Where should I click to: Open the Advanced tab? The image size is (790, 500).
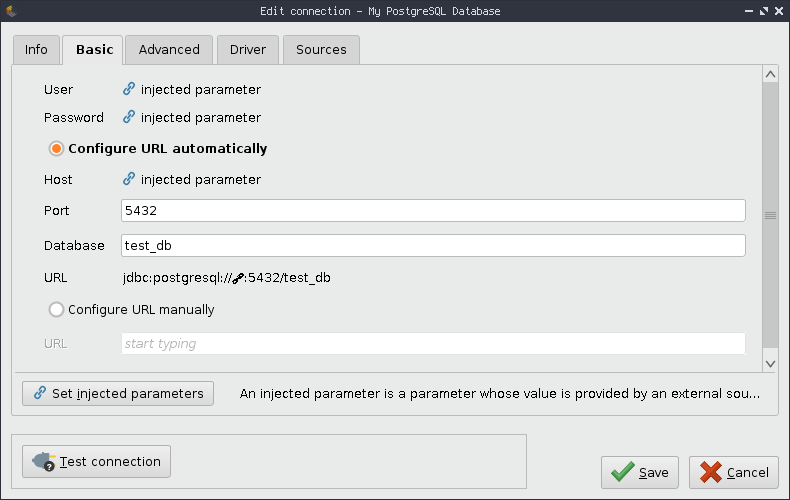(x=169, y=50)
